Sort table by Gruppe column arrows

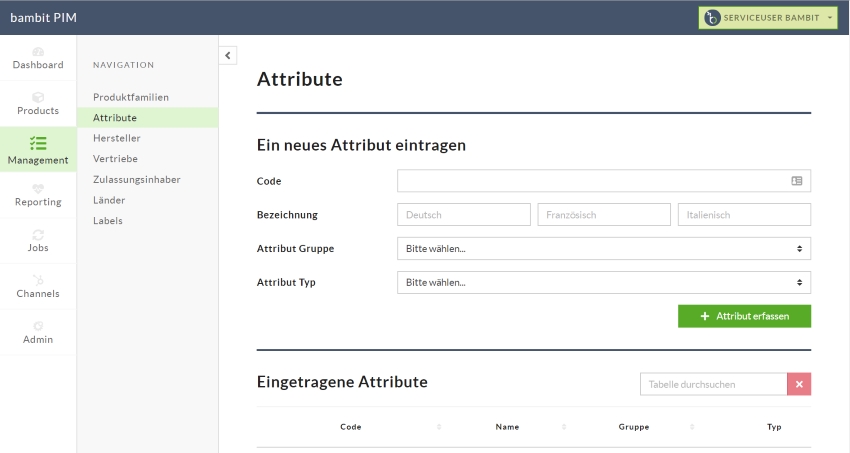[x=692, y=427]
